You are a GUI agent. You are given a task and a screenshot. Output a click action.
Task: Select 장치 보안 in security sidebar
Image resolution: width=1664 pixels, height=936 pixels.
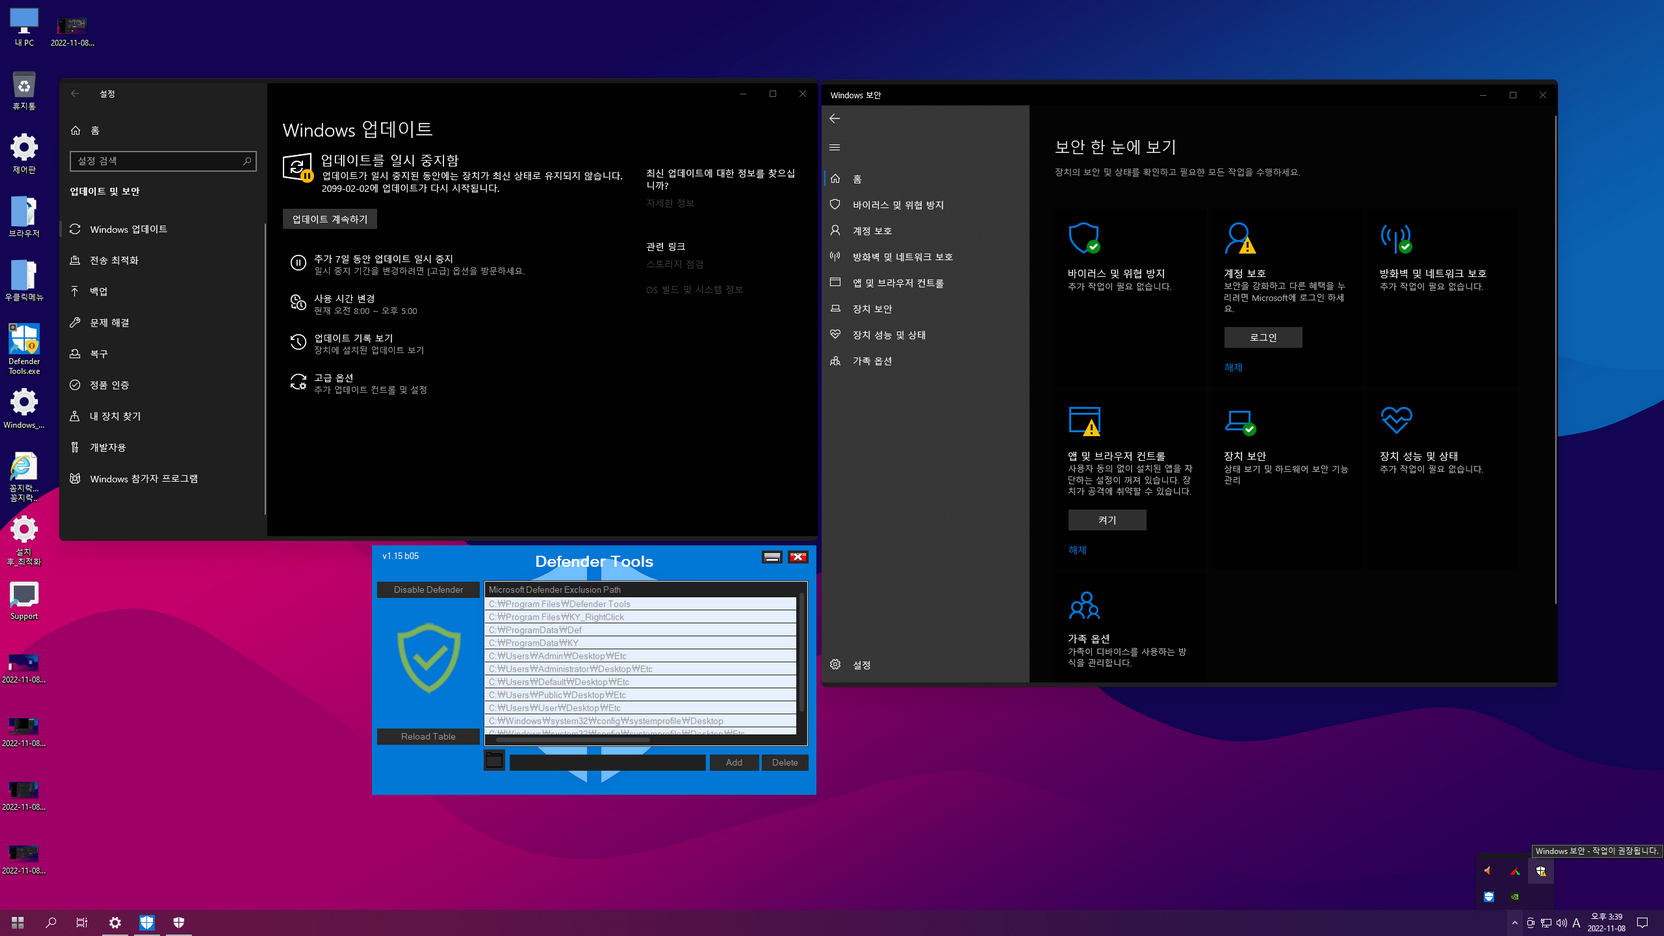coord(925,308)
